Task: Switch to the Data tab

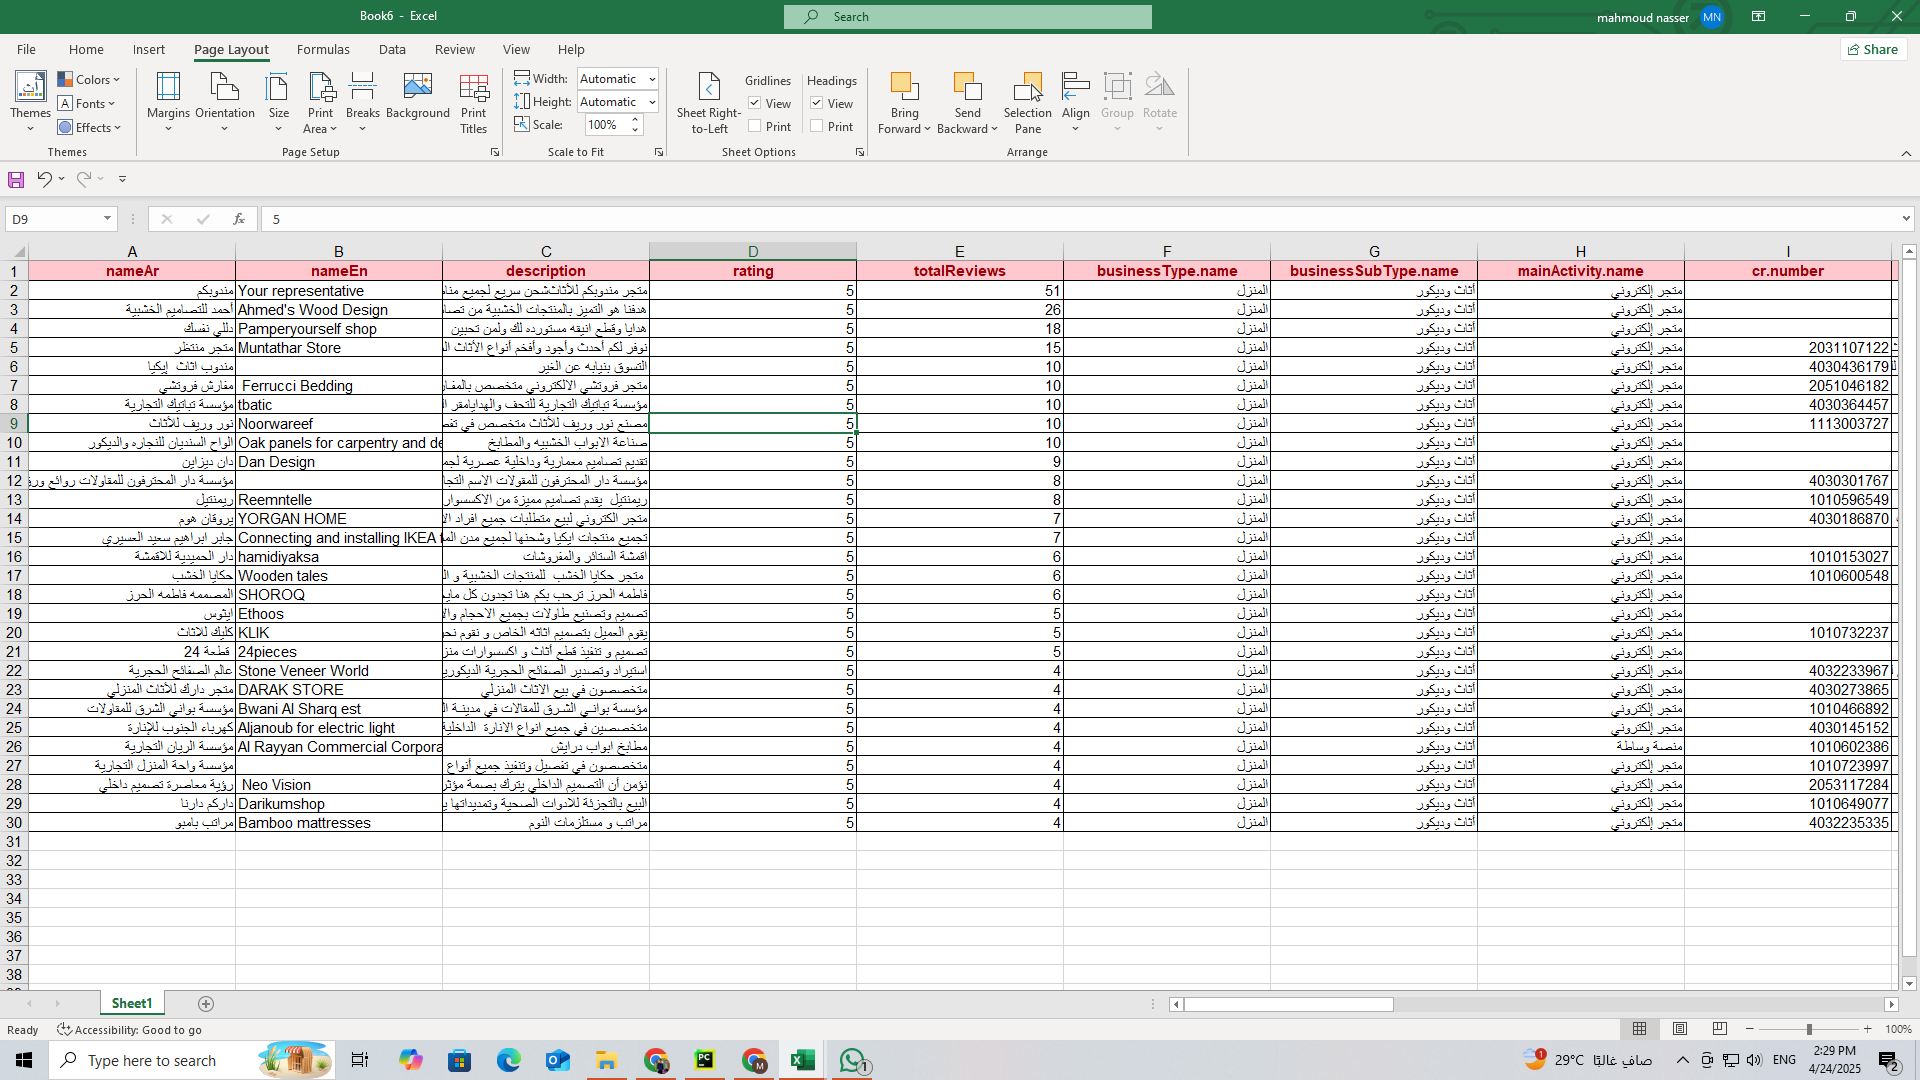Action: pyautogui.click(x=391, y=49)
